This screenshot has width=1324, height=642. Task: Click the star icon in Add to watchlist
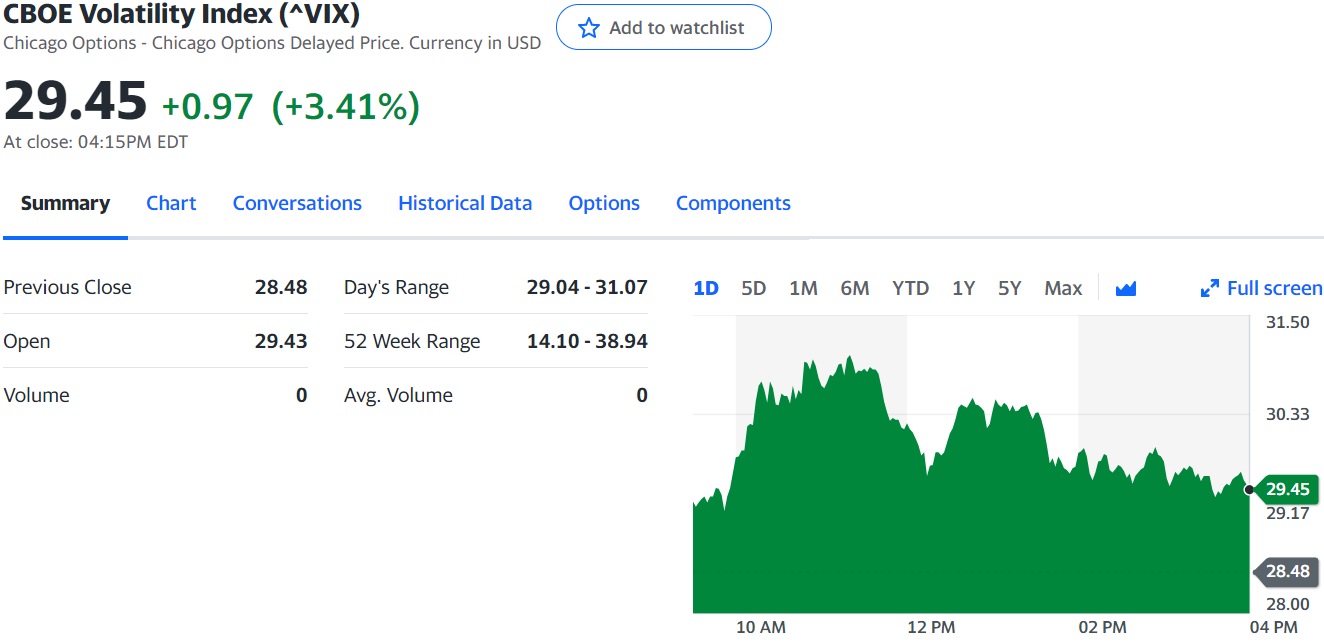tap(589, 28)
